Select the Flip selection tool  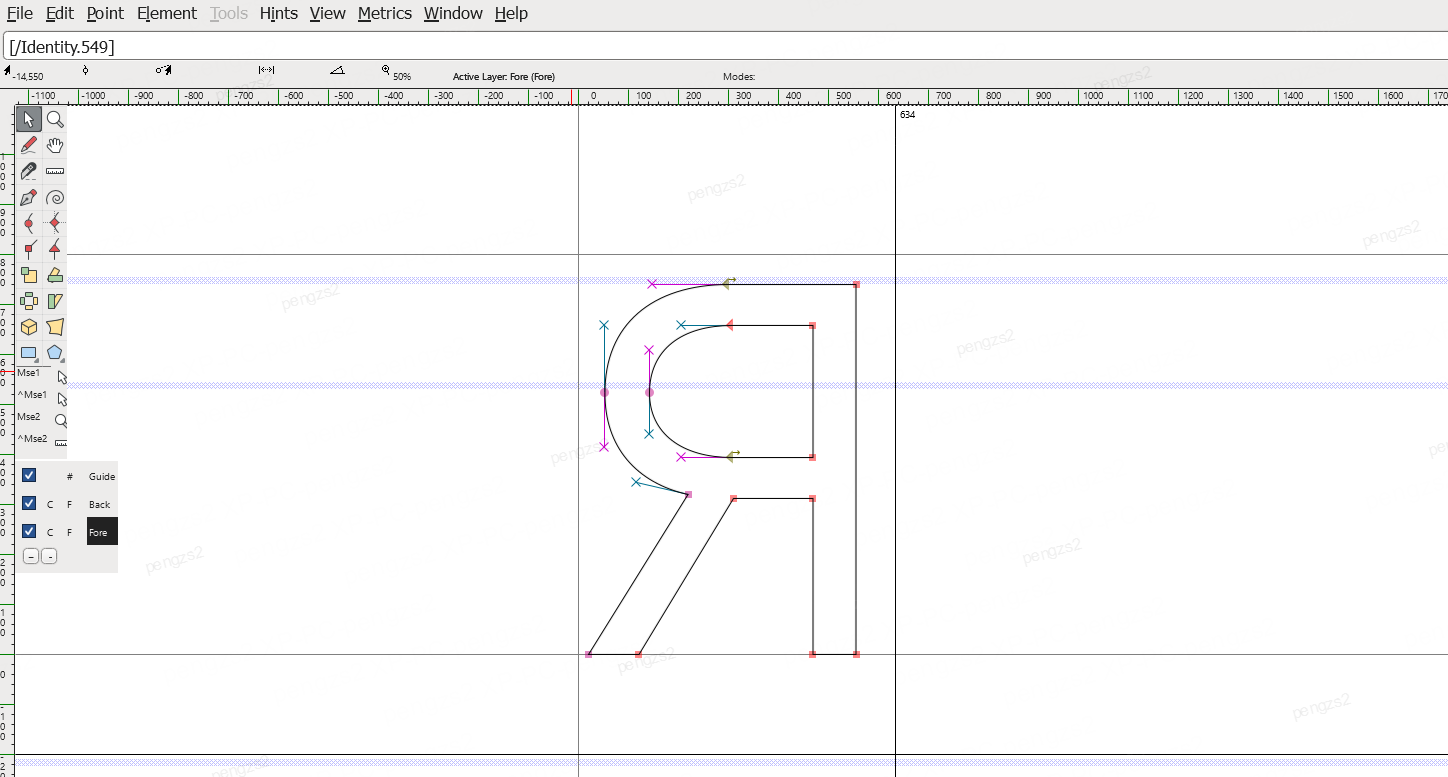(x=29, y=301)
